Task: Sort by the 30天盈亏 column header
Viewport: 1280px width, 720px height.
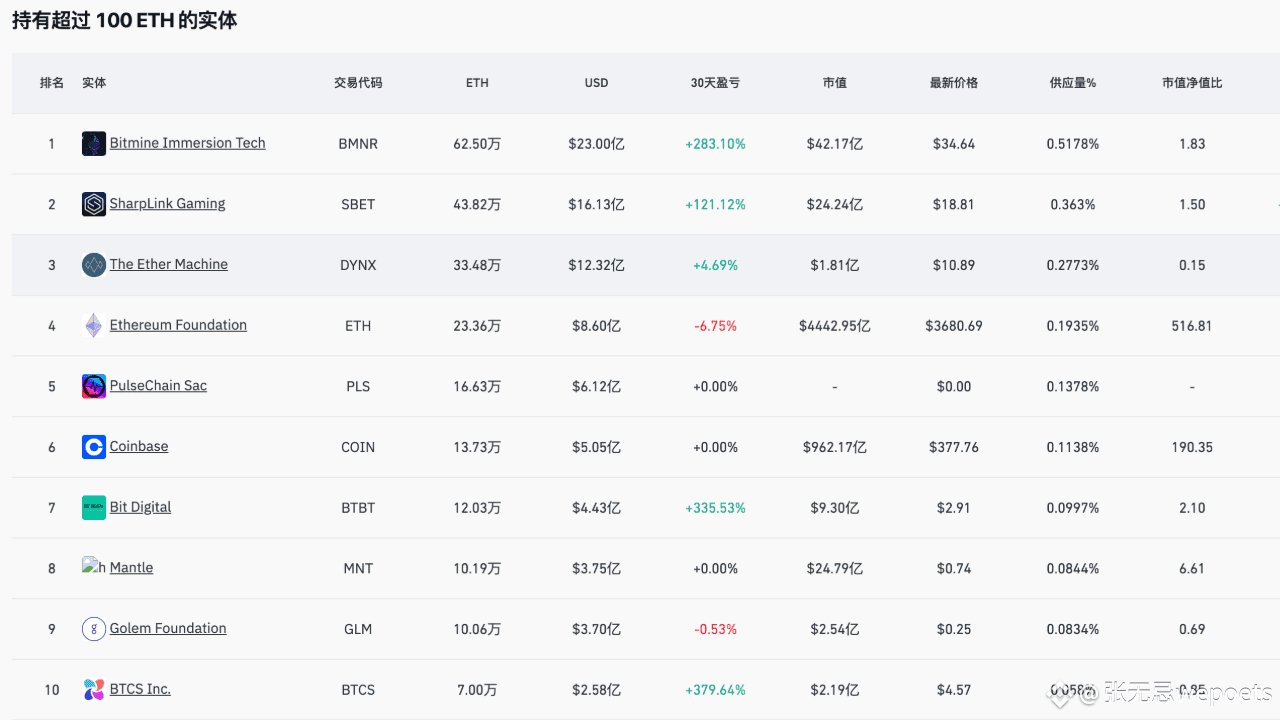Action: pyautogui.click(x=715, y=83)
